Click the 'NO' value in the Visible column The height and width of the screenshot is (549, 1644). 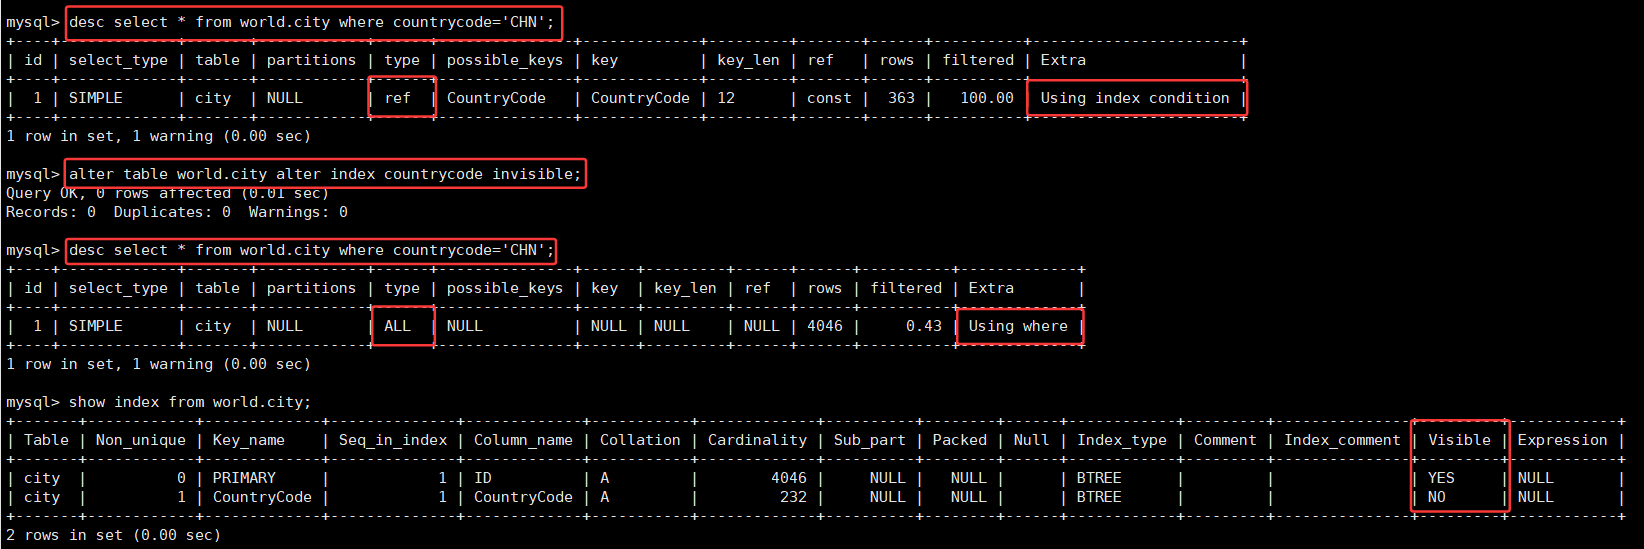click(1436, 497)
